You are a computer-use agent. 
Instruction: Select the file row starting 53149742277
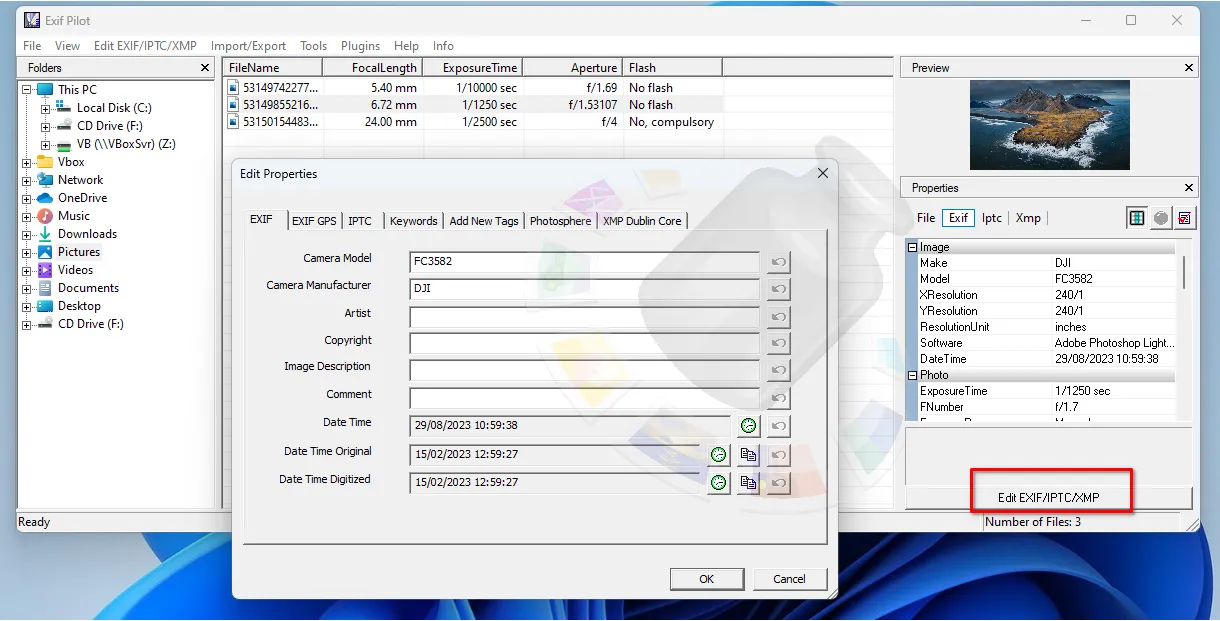click(557, 88)
